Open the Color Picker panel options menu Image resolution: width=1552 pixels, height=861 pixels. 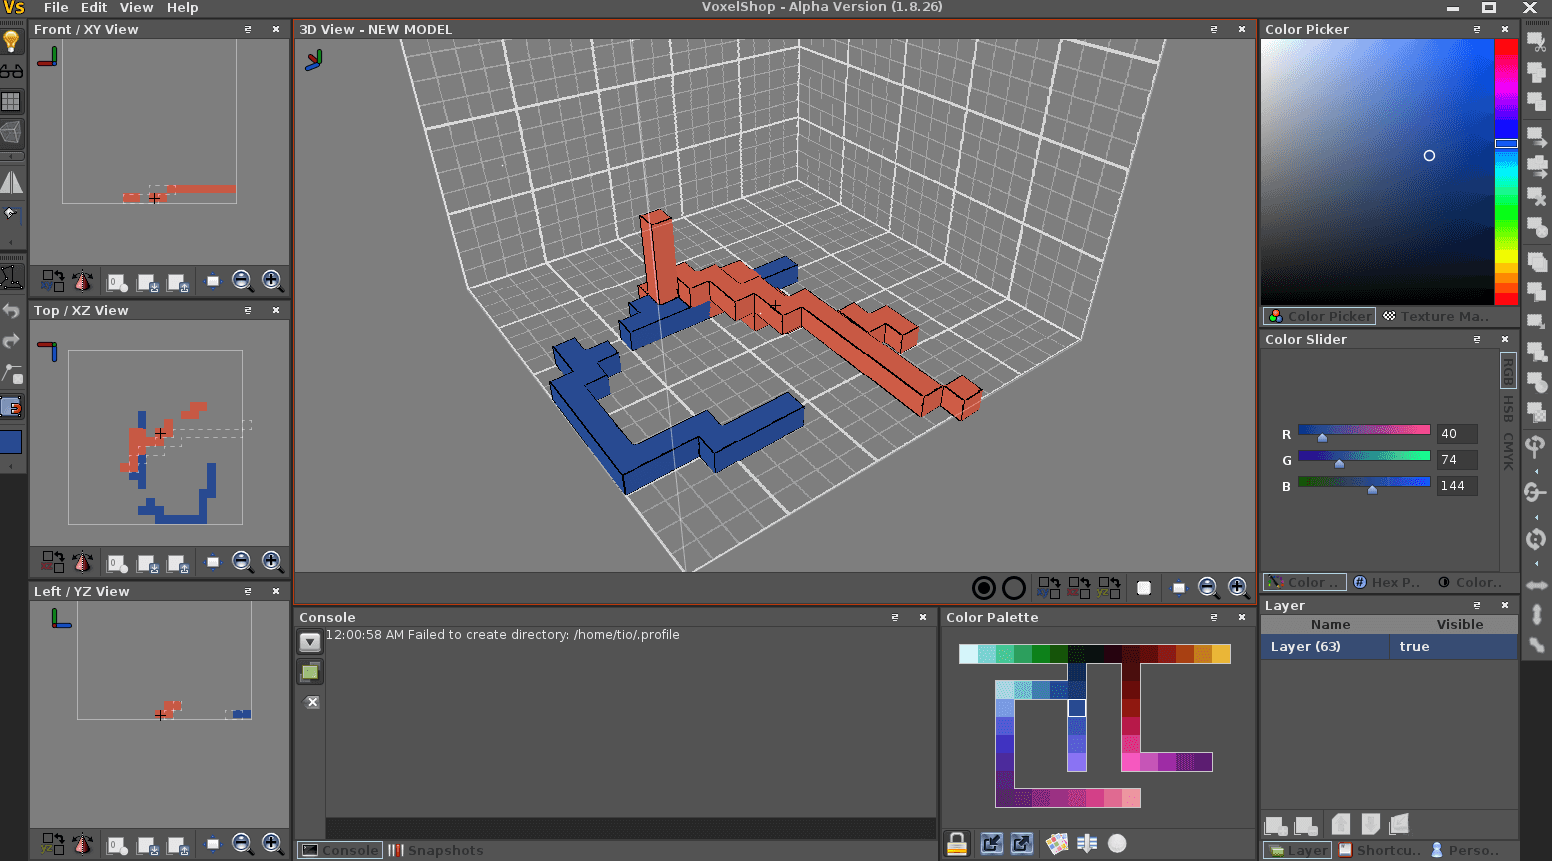[x=1476, y=30]
